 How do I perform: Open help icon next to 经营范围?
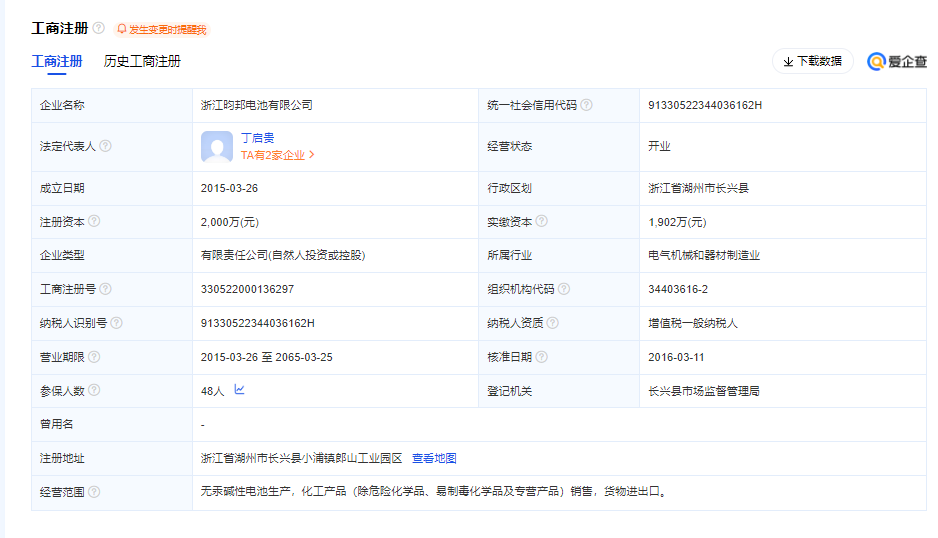click(x=94, y=492)
